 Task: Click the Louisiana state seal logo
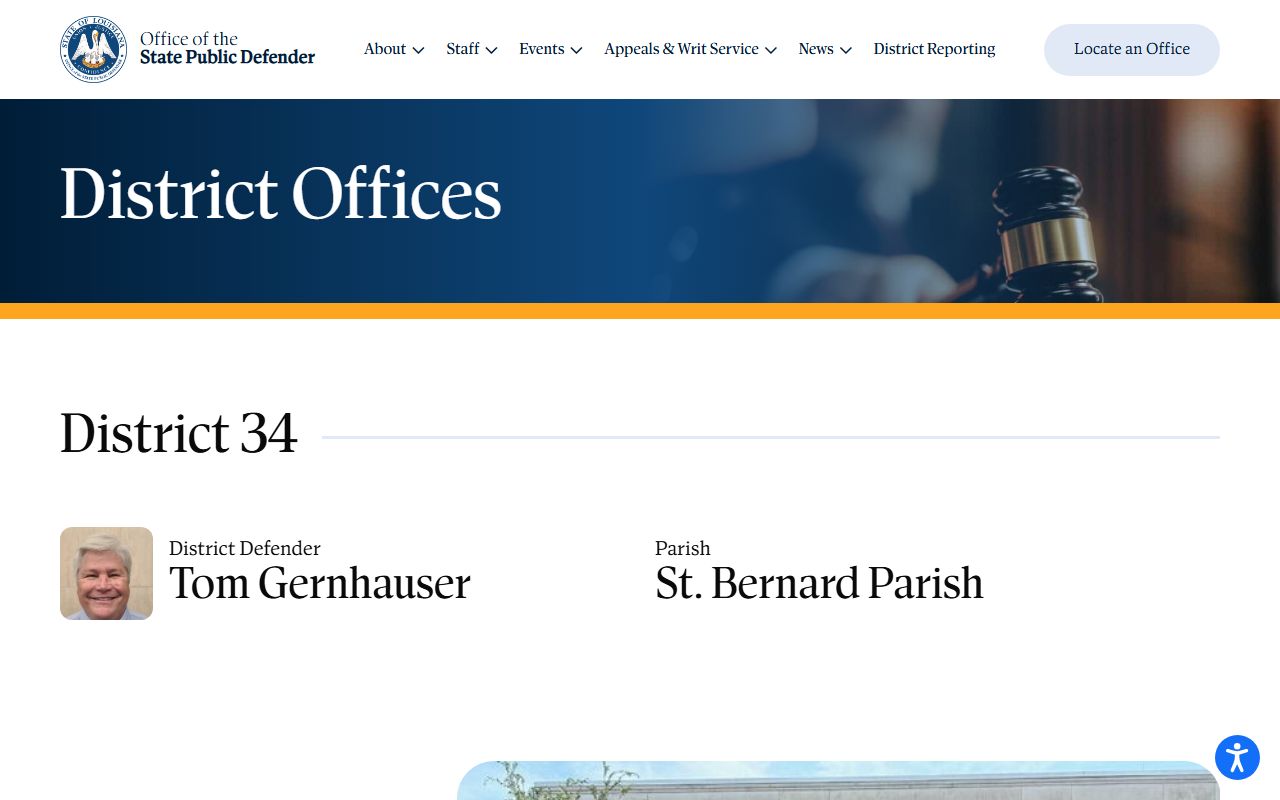[93, 49]
